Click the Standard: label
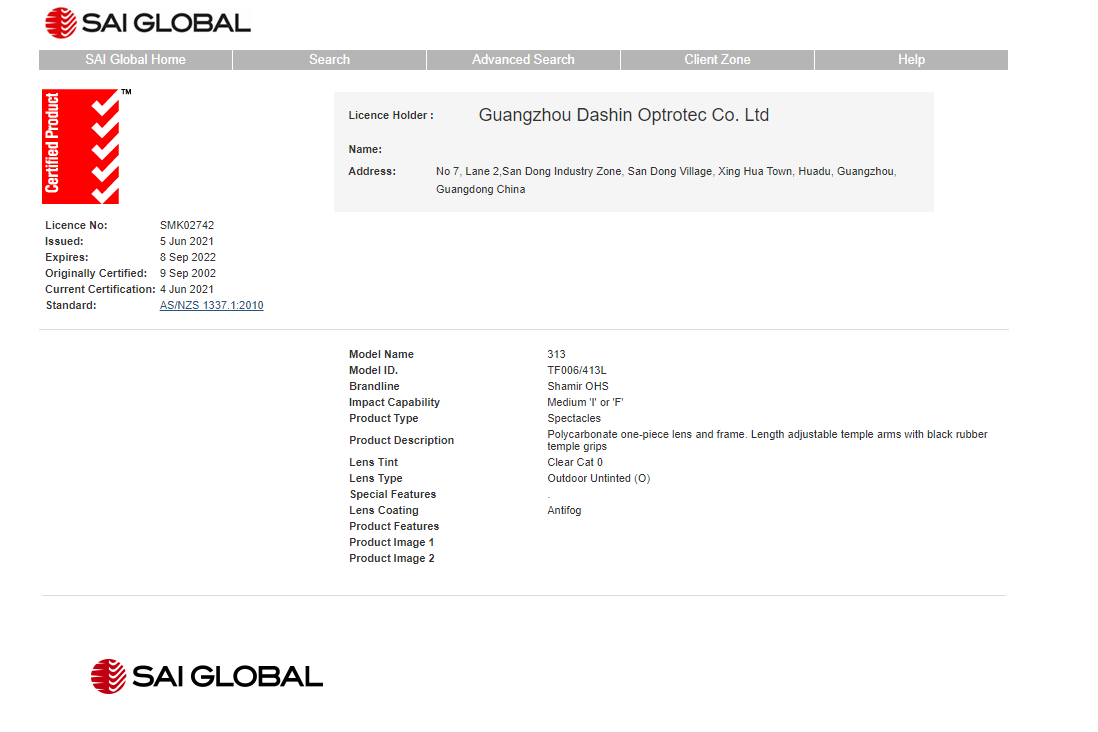The height and width of the screenshot is (732, 1098). click(71, 305)
